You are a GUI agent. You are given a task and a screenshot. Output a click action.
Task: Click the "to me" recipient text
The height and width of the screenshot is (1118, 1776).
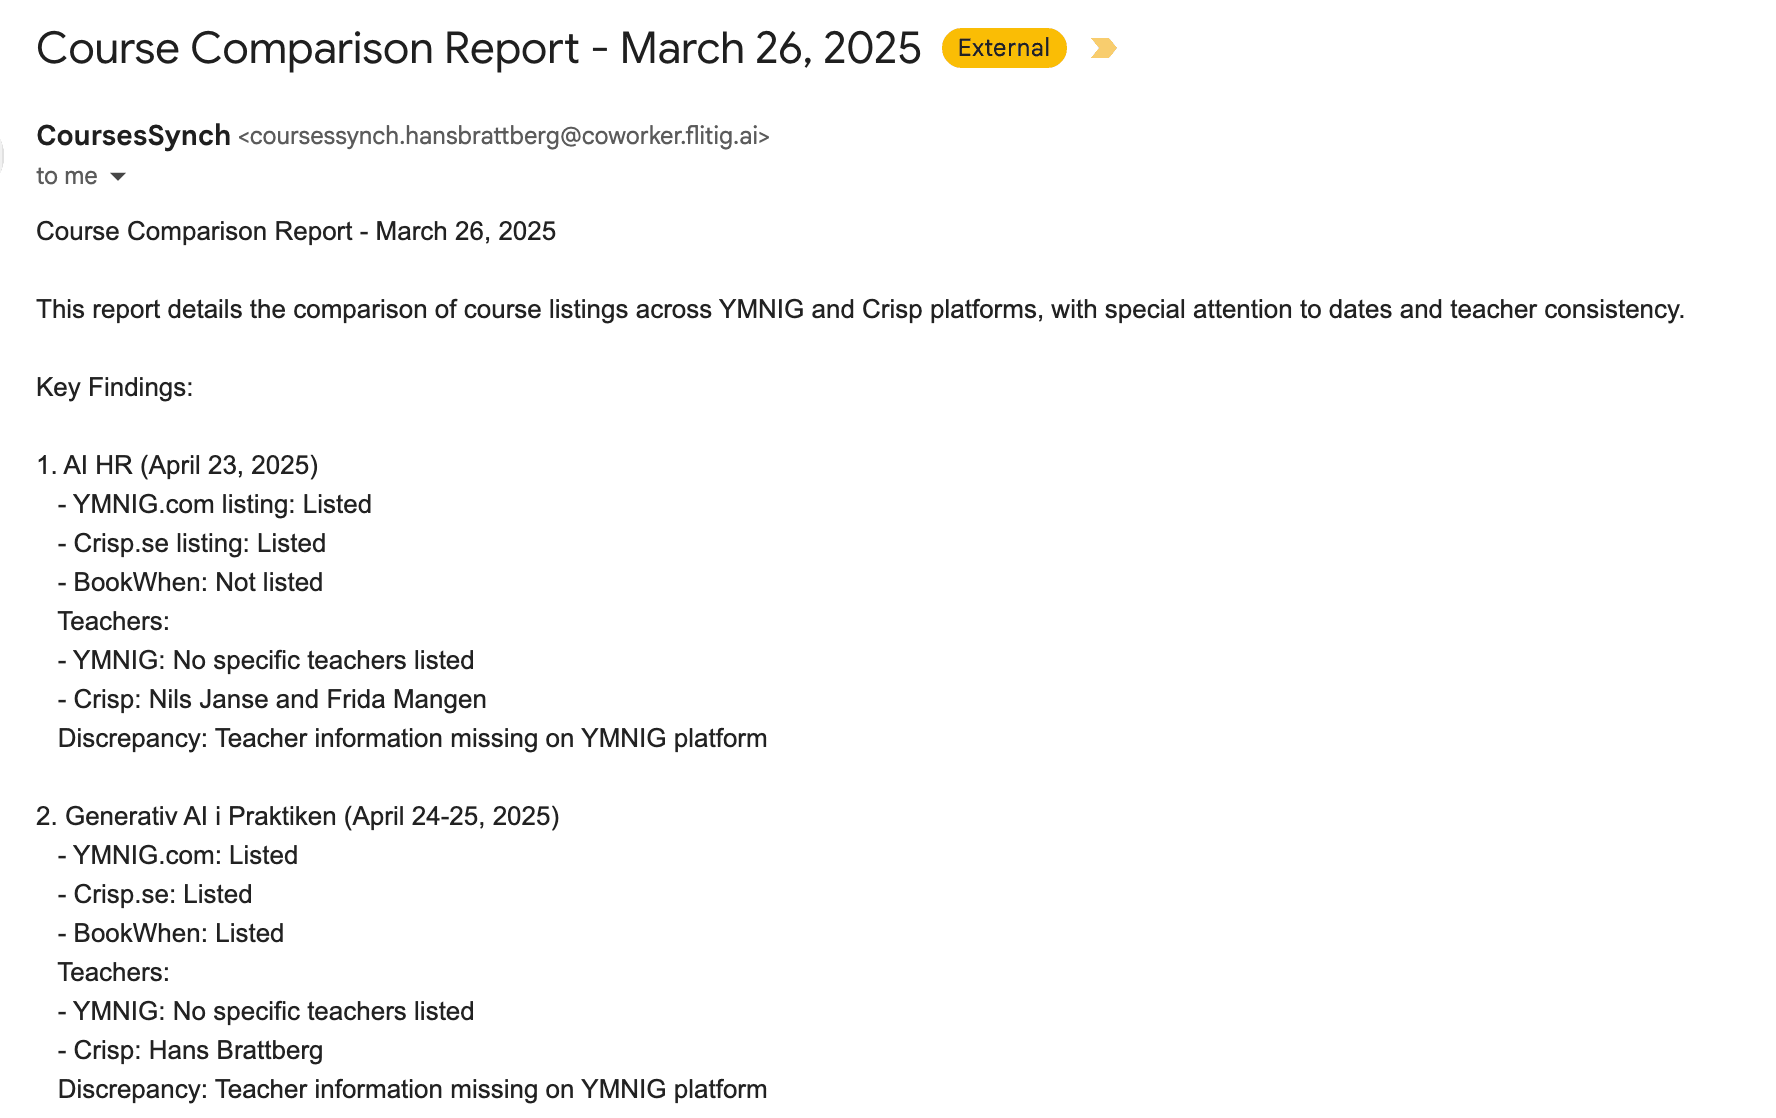pyautogui.click(x=66, y=177)
